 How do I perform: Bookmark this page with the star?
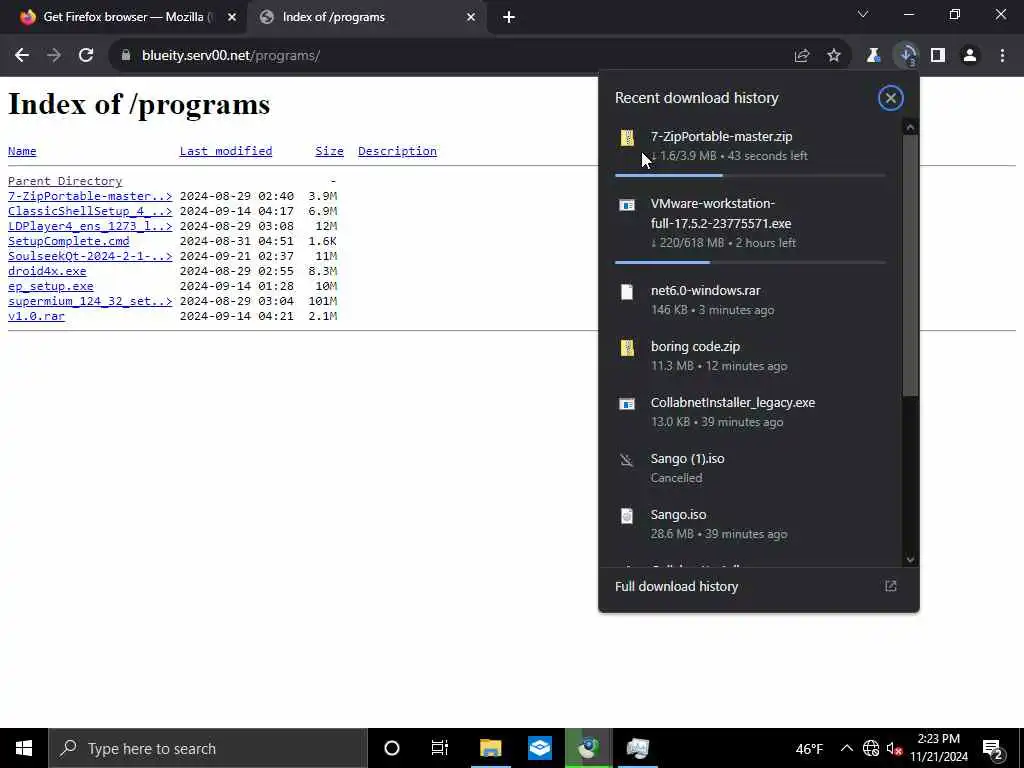(x=834, y=56)
